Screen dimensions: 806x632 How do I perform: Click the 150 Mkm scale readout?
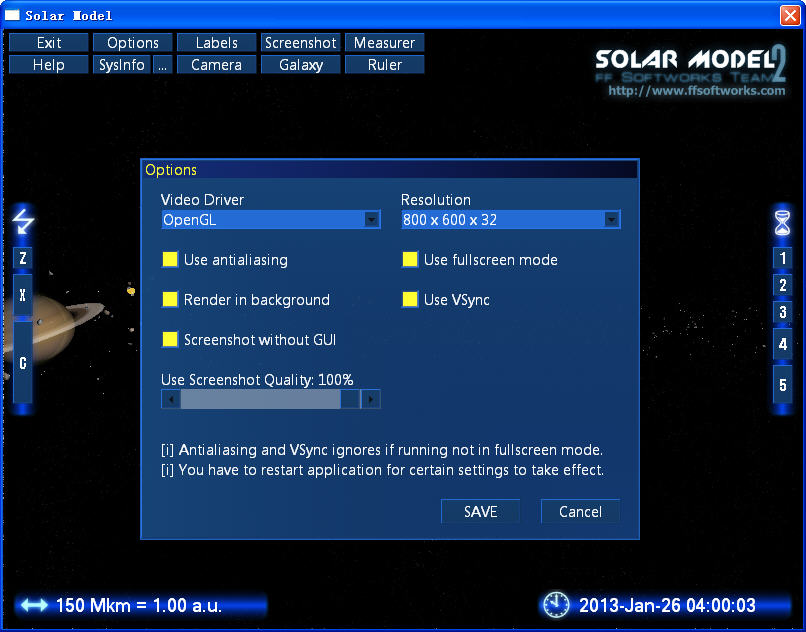point(139,605)
